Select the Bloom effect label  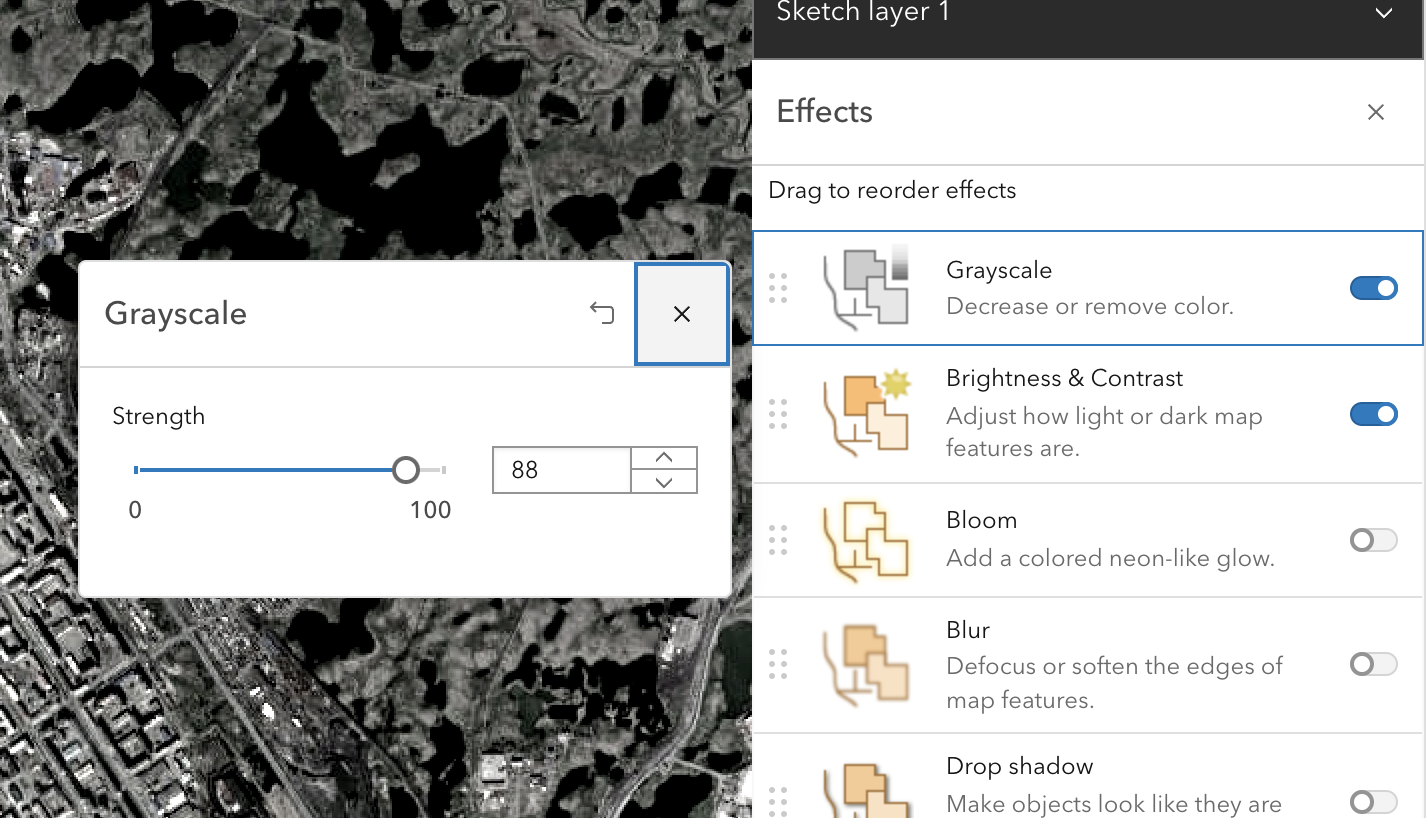pyautogui.click(x=981, y=520)
